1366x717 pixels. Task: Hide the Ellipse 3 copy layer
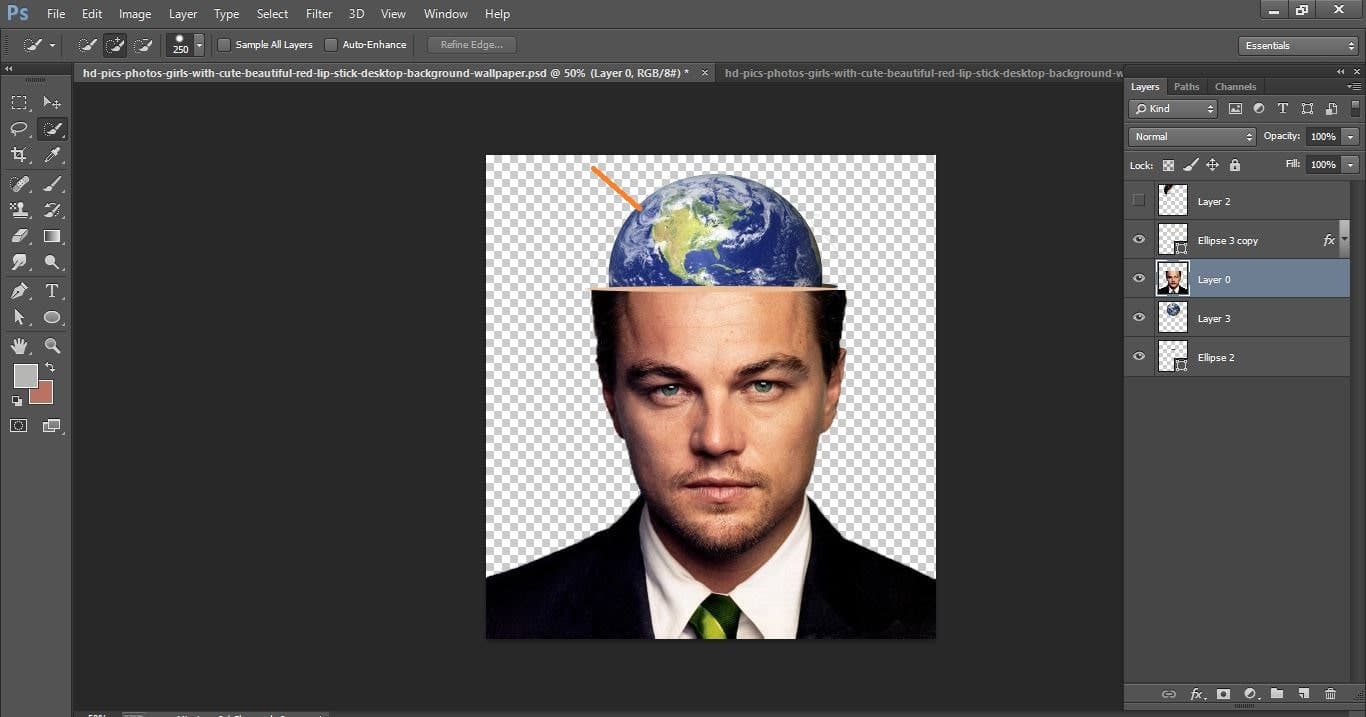pyautogui.click(x=1139, y=239)
